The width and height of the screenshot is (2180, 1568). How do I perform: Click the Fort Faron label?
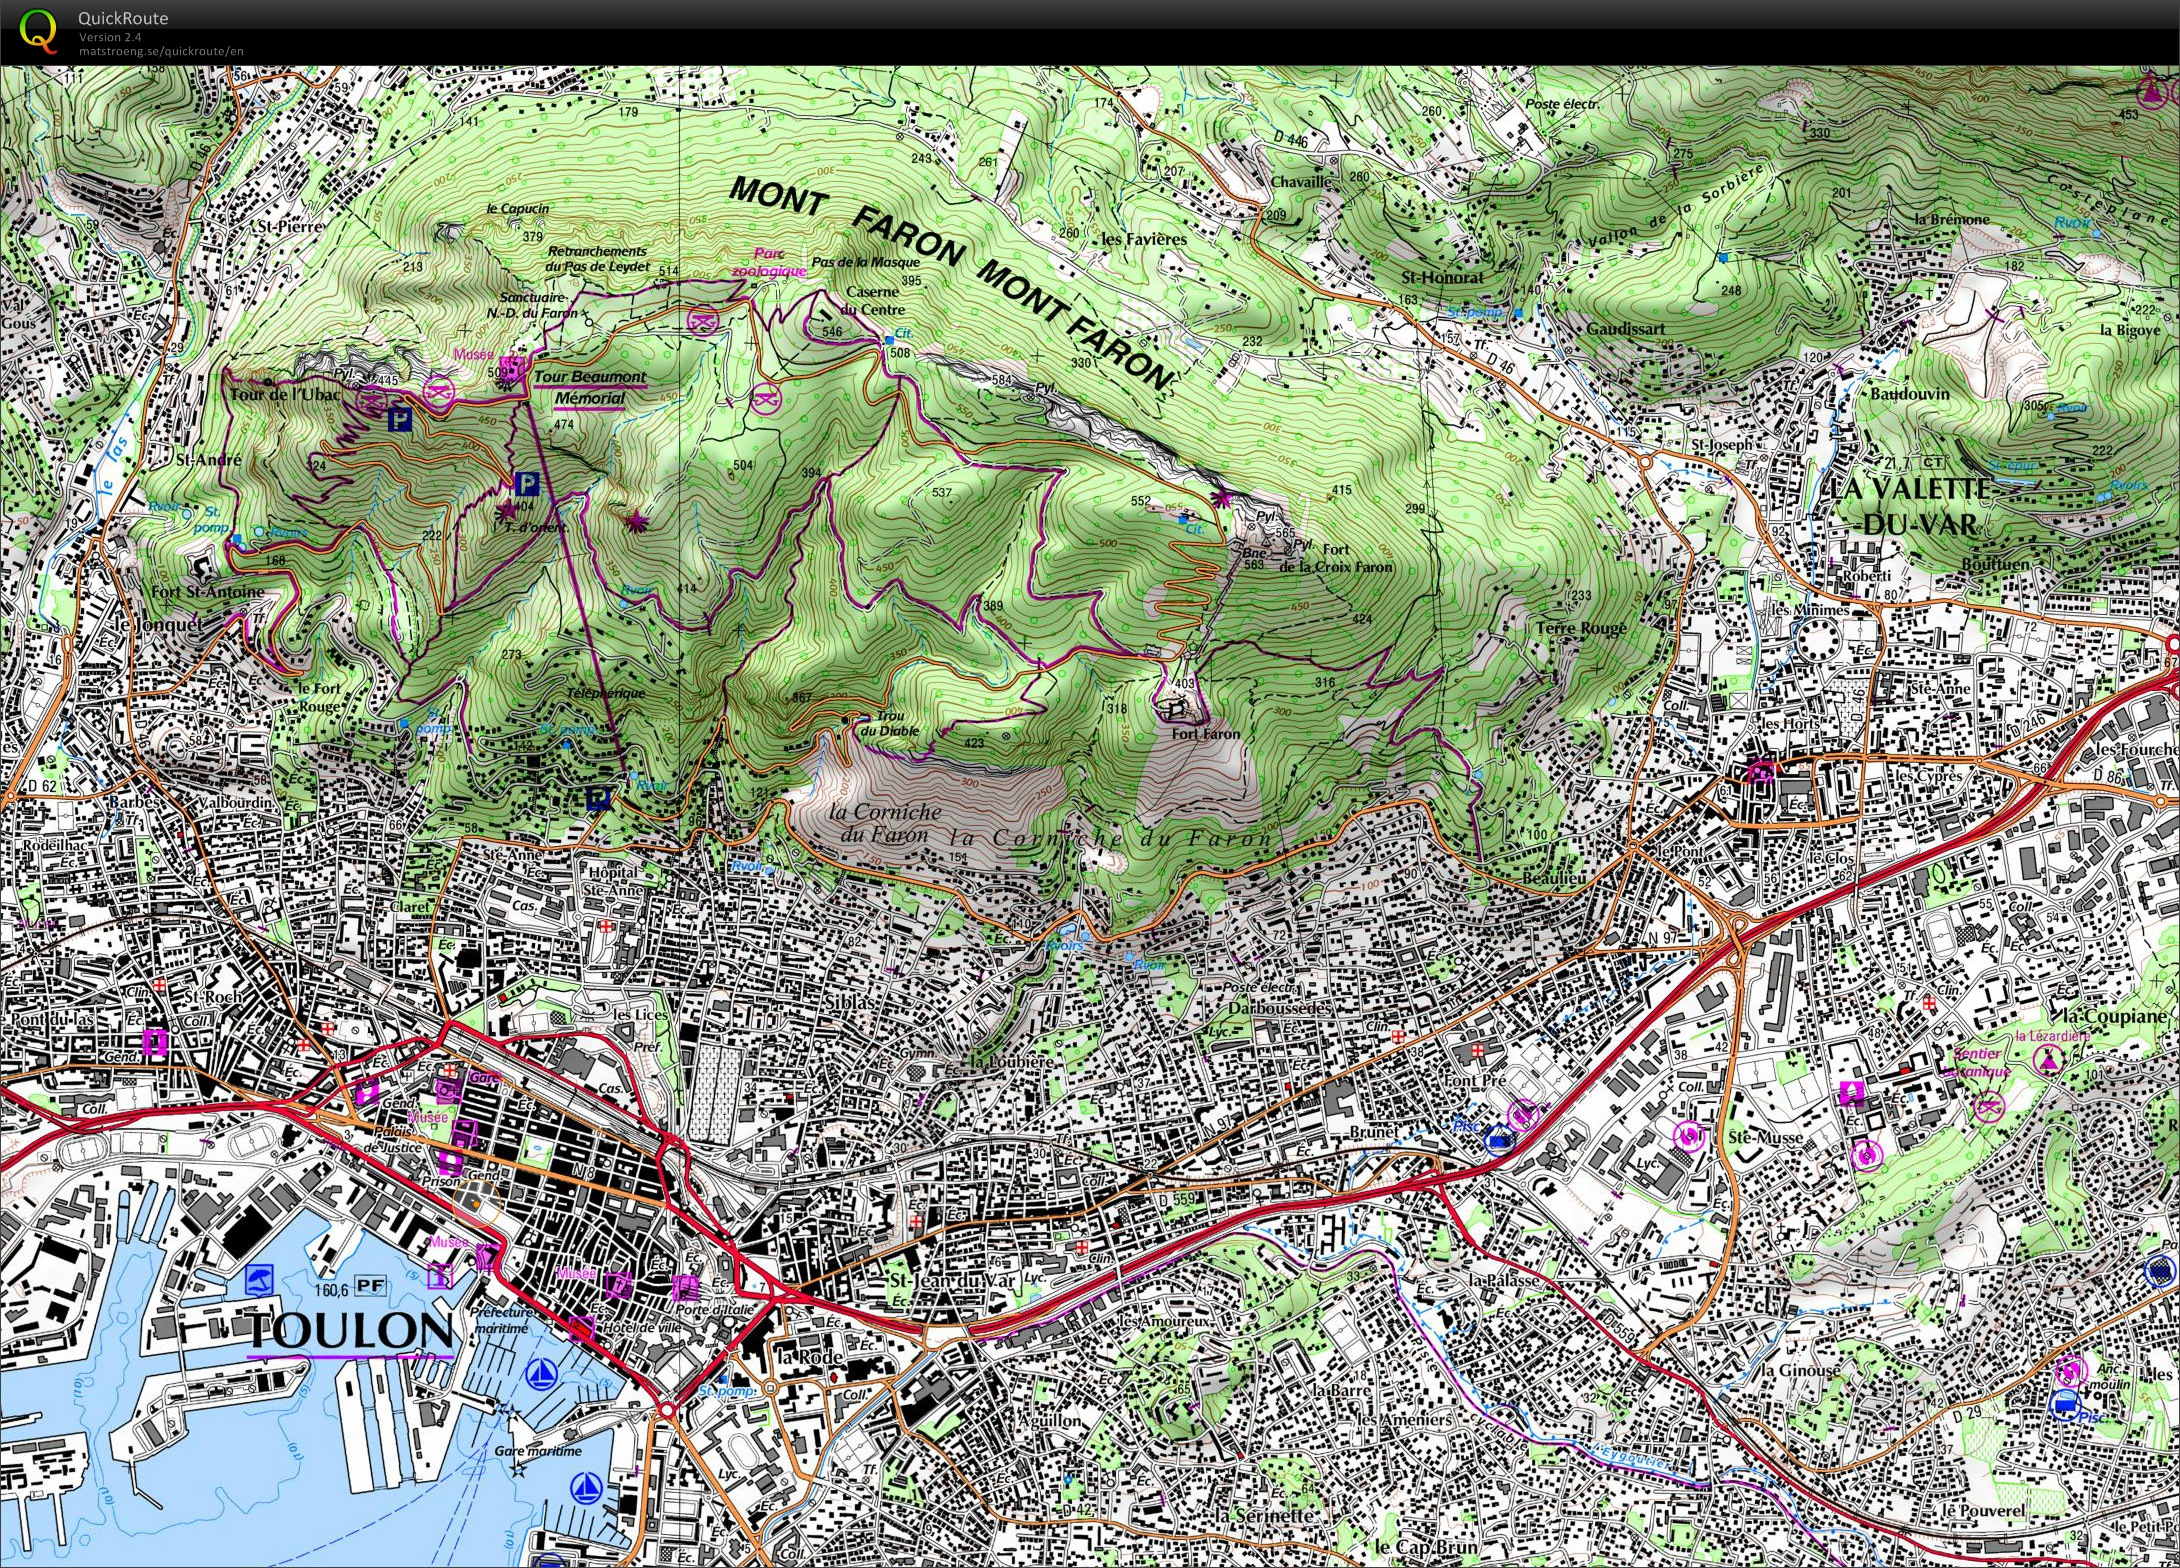point(1206,734)
